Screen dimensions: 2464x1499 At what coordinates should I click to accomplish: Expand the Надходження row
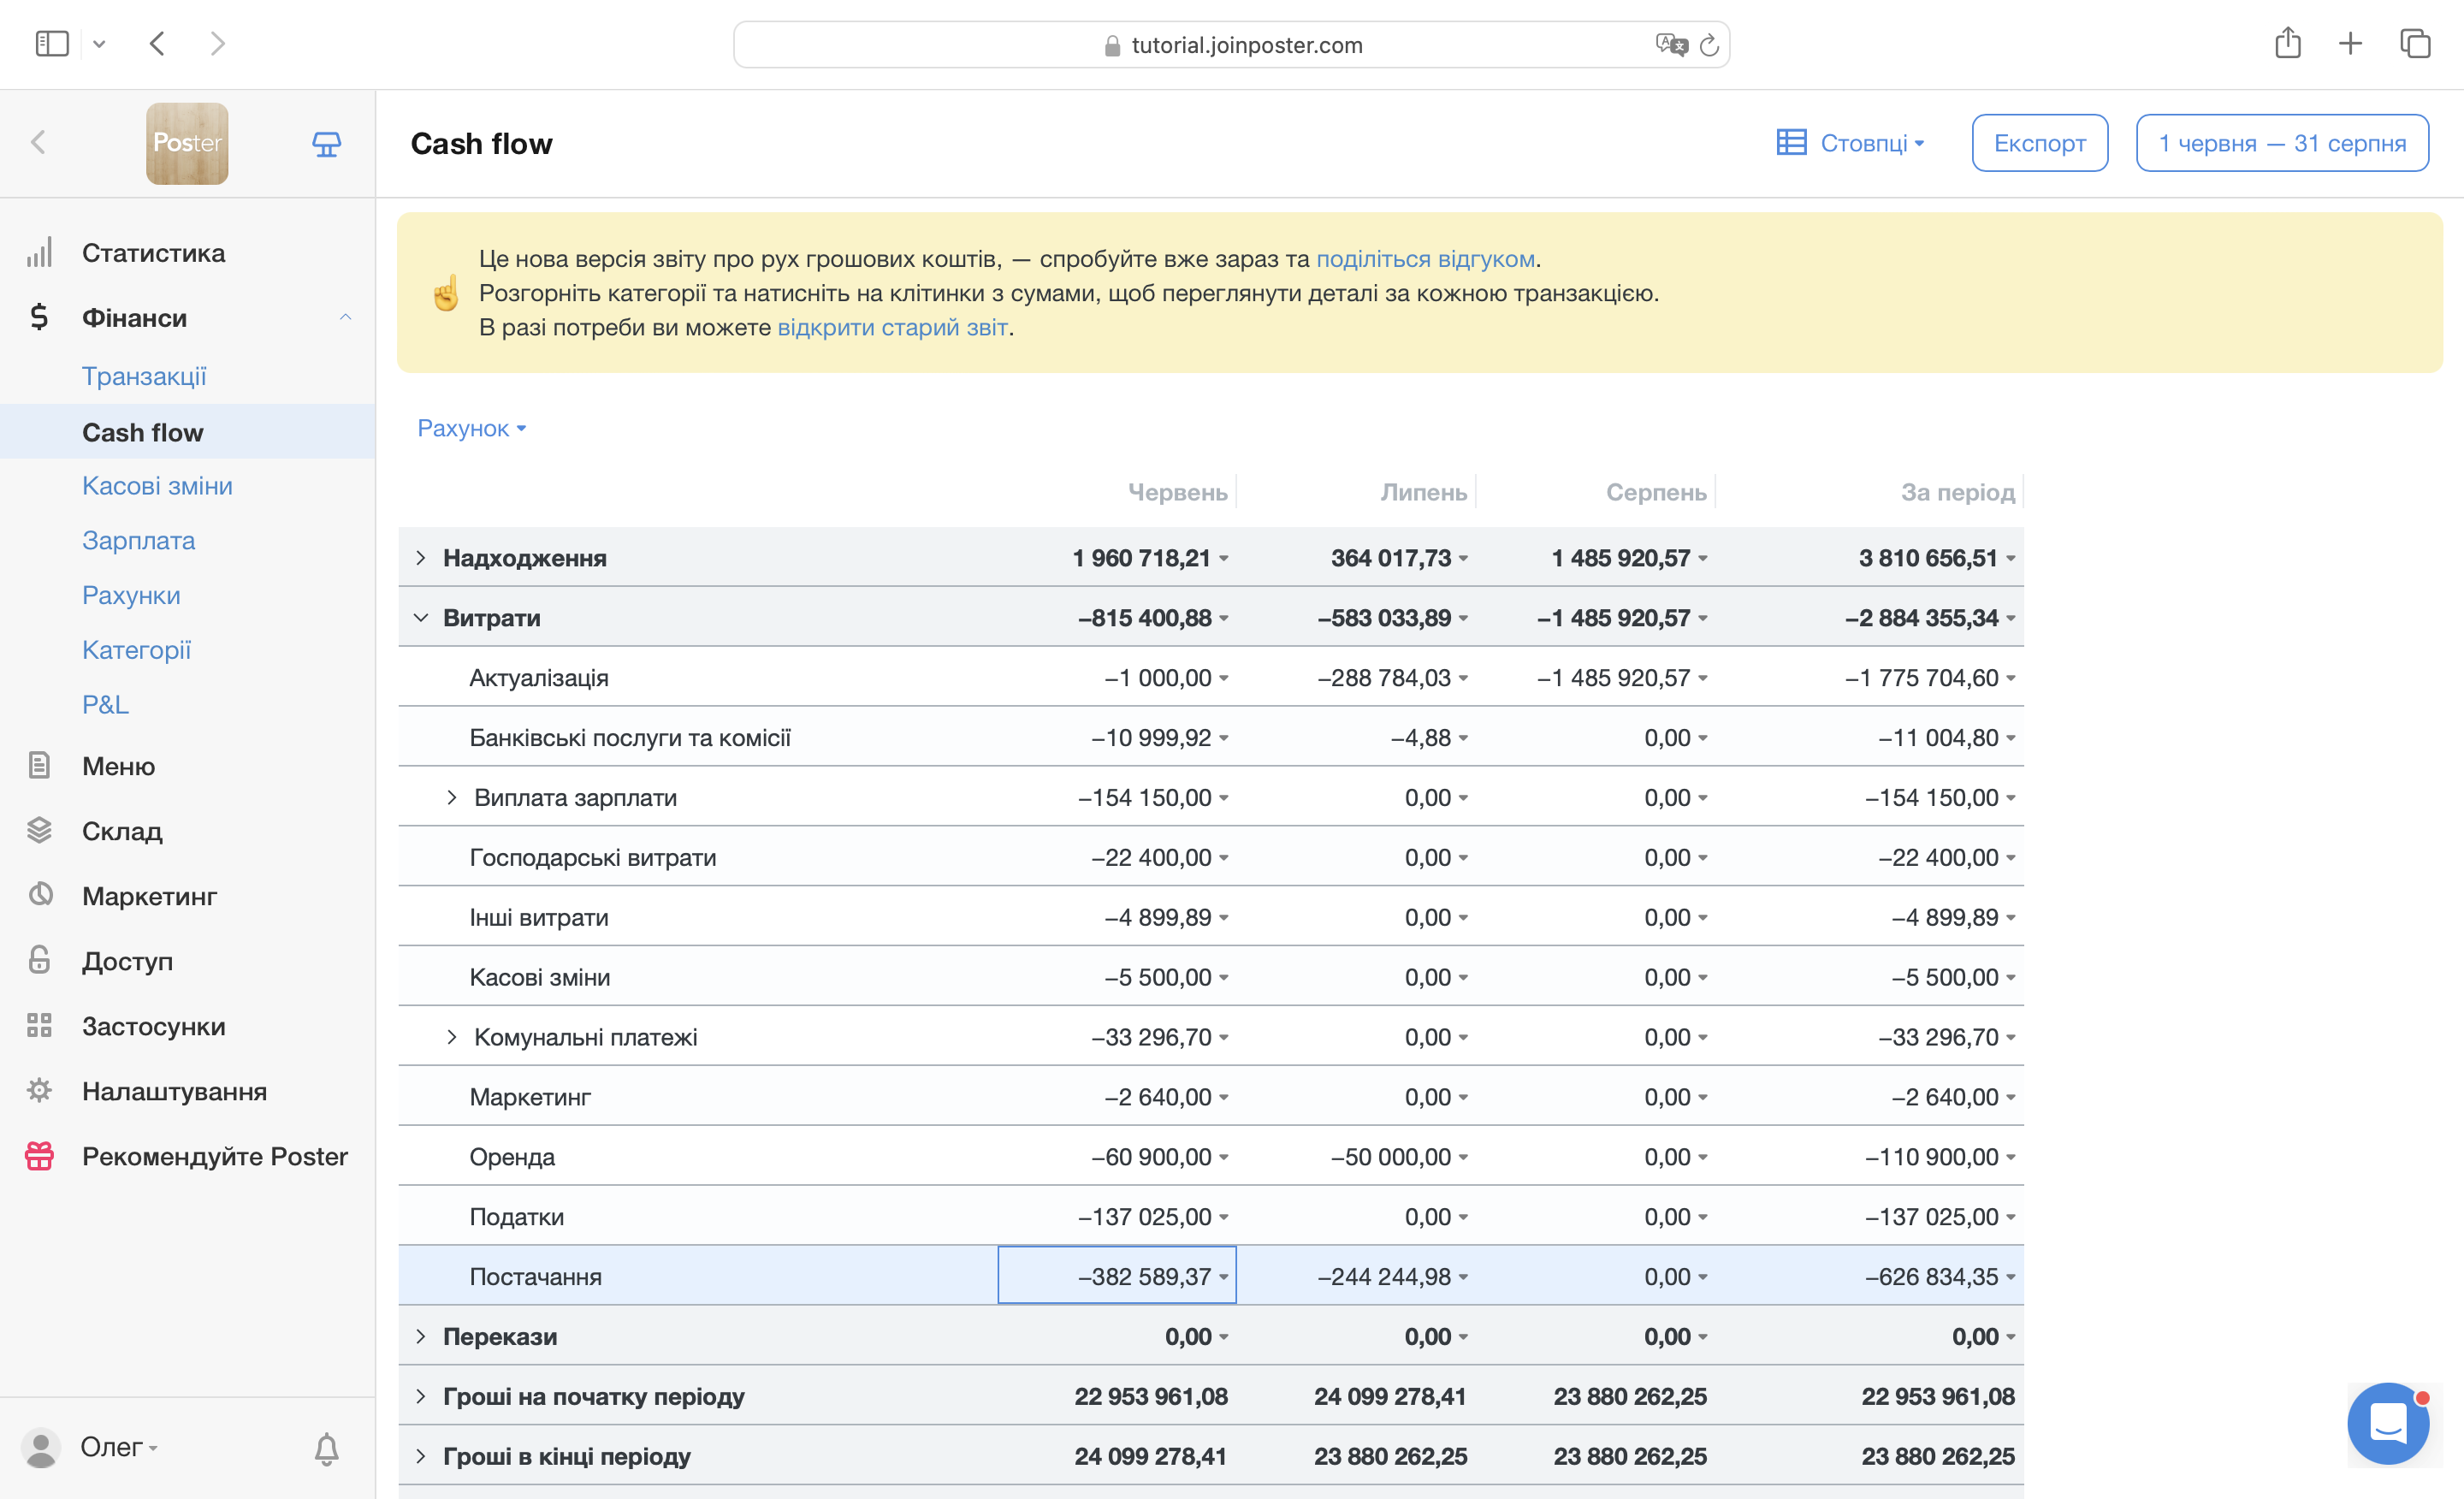coord(421,558)
